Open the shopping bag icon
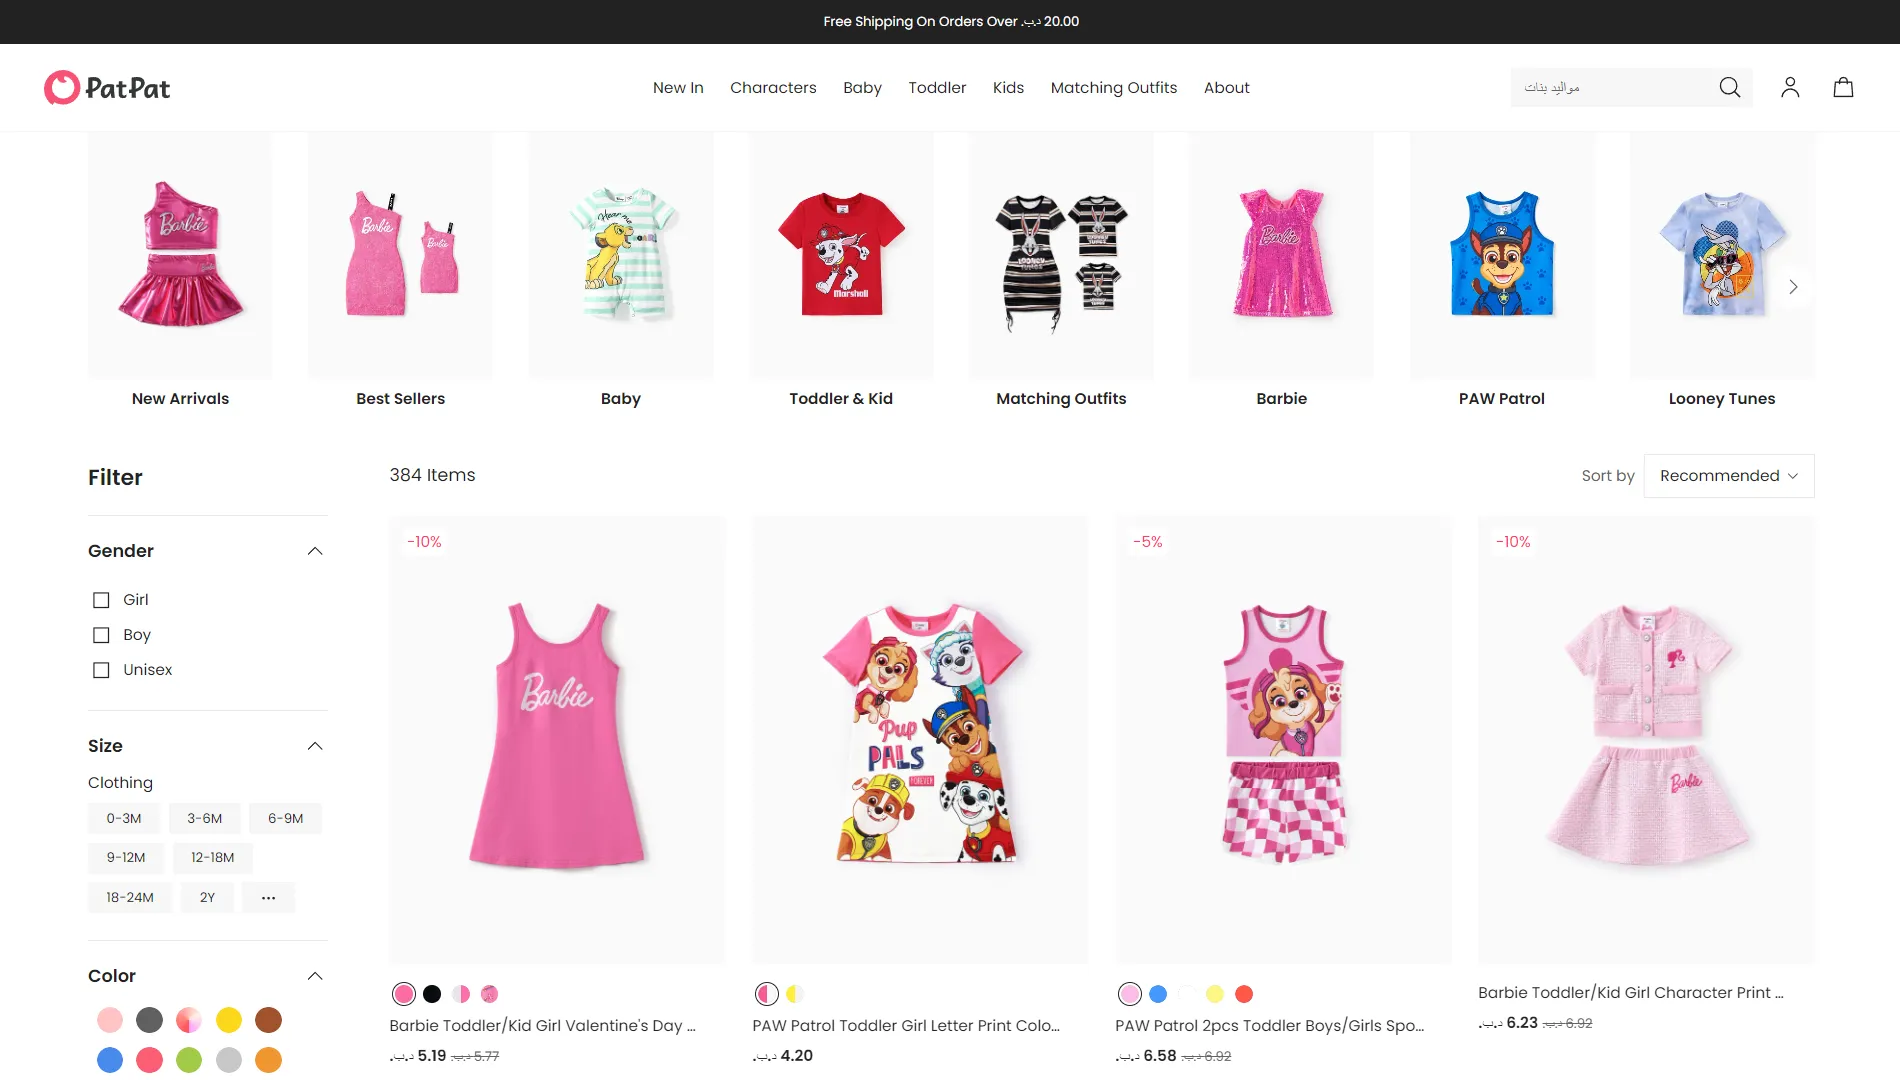 click(x=1843, y=88)
